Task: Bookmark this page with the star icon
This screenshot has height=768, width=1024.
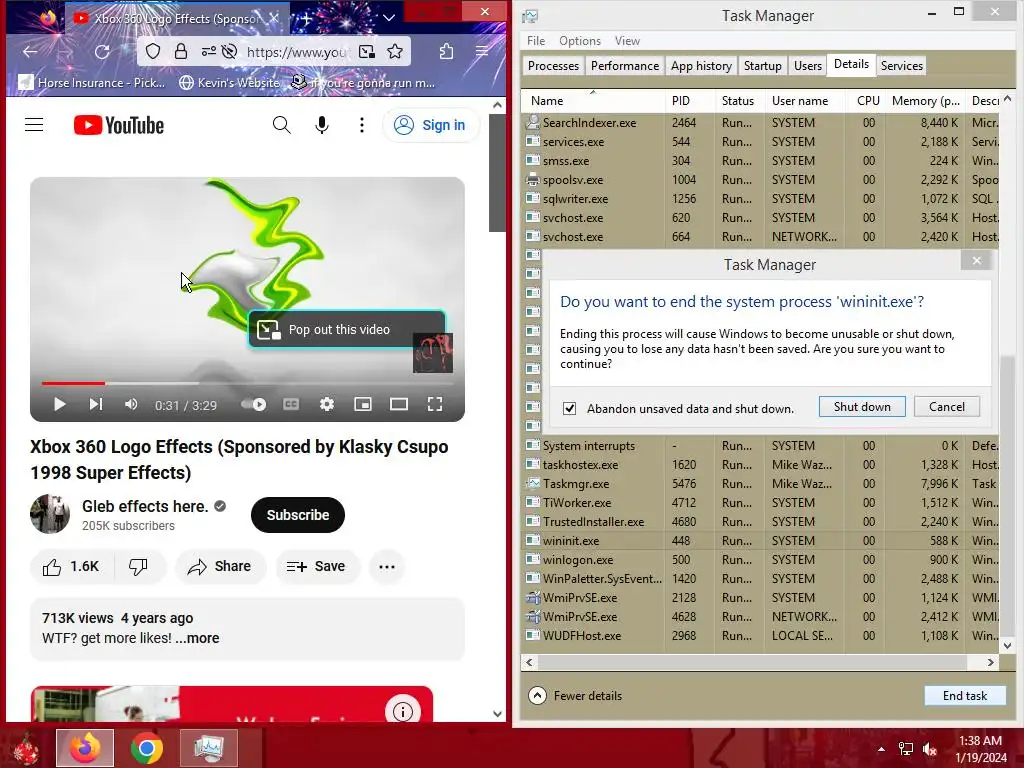Action: (x=395, y=52)
